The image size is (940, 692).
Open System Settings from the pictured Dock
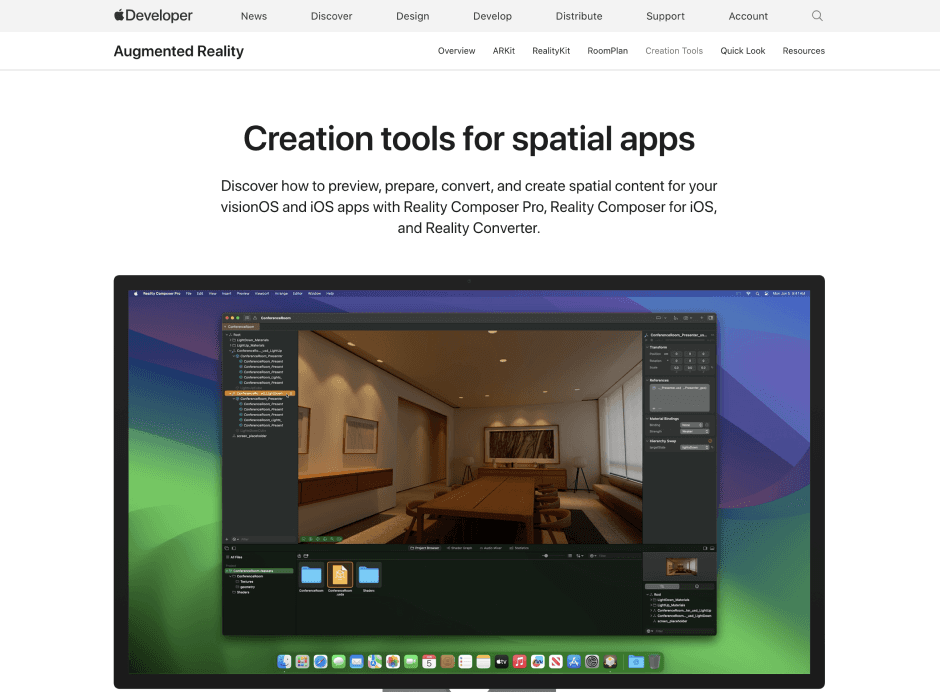click(x=592, y=661)
